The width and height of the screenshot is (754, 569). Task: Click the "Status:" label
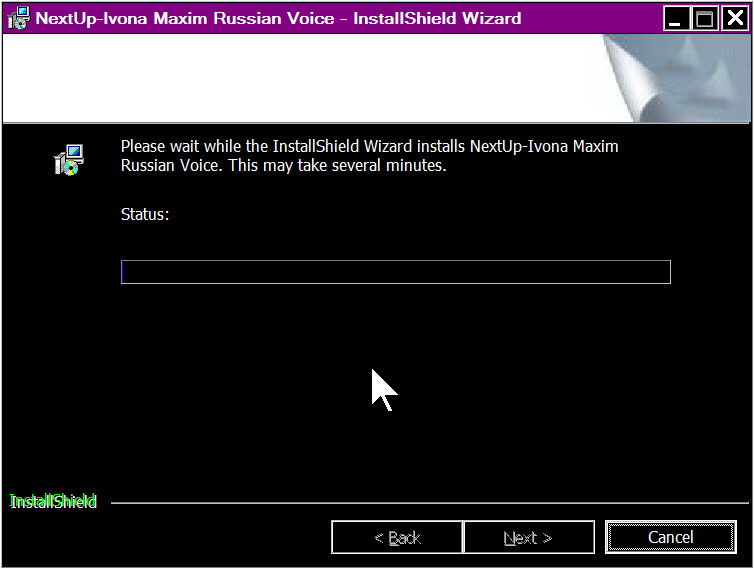(x=145, y=214)
